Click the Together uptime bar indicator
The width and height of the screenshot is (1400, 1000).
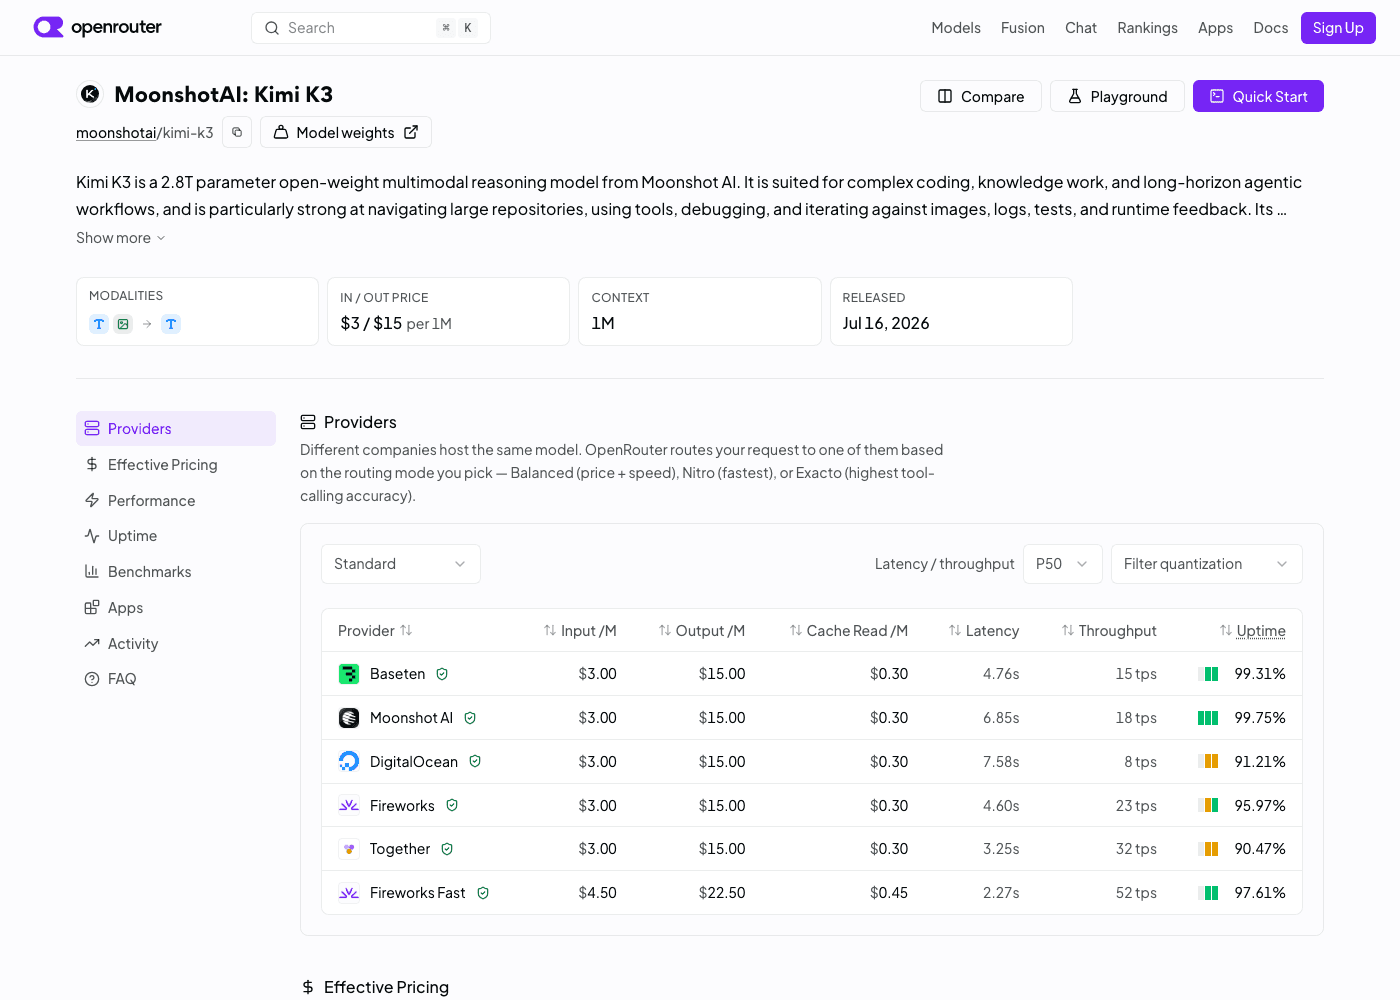(x=1208, y=849)
